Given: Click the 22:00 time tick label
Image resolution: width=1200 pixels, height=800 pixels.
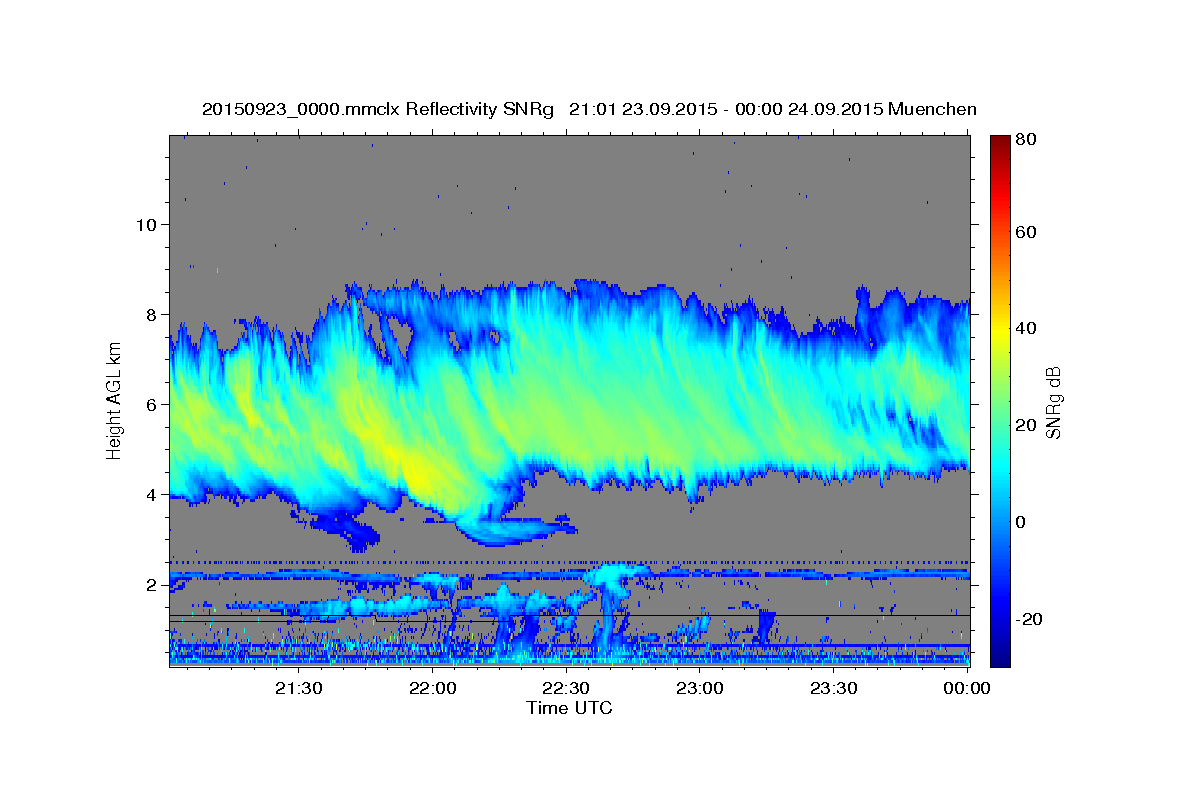Looking at the screenshot, I should (432, 688).
